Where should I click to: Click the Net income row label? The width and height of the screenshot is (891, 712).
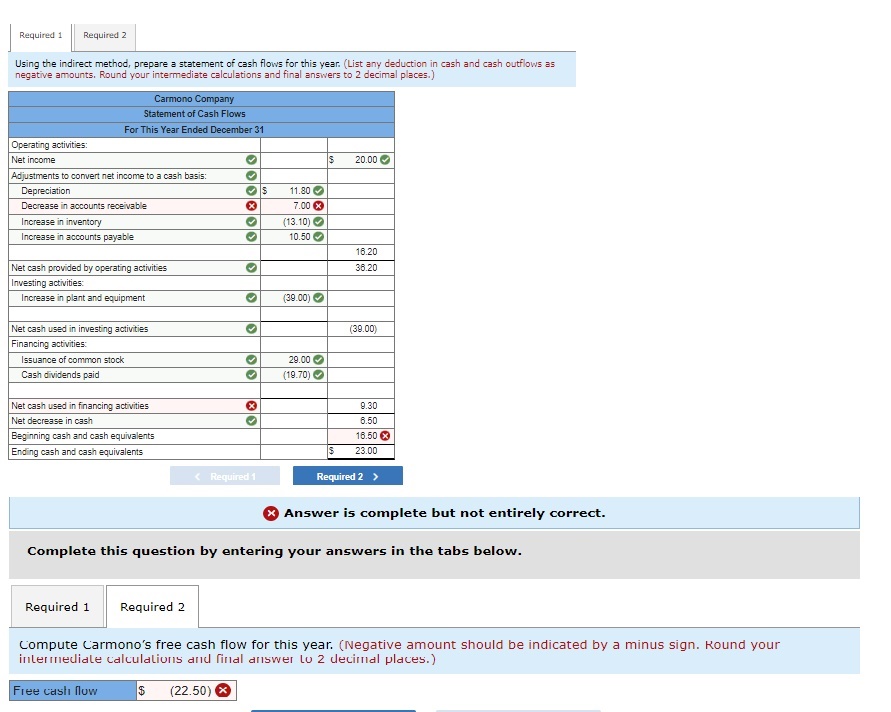click(x=35, y=160)
